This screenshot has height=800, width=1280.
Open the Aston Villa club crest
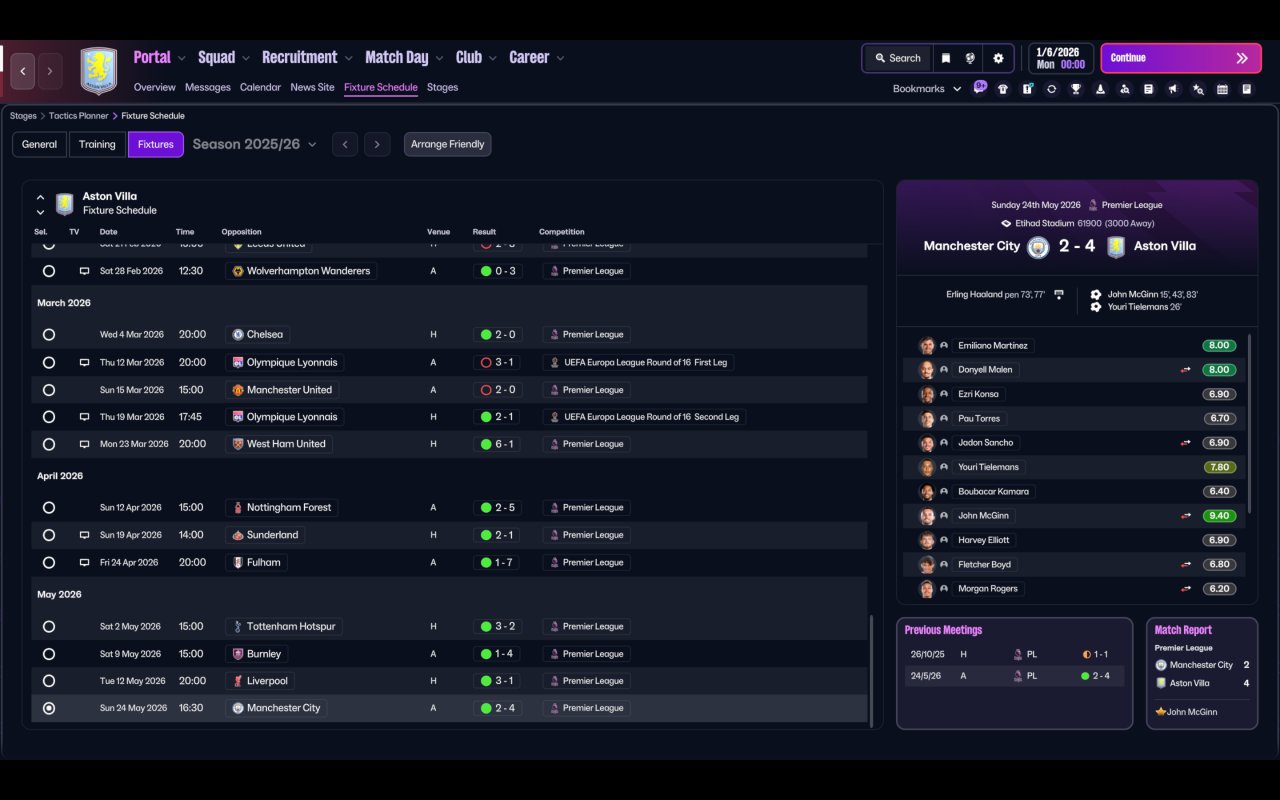click(x=99, y=71)
